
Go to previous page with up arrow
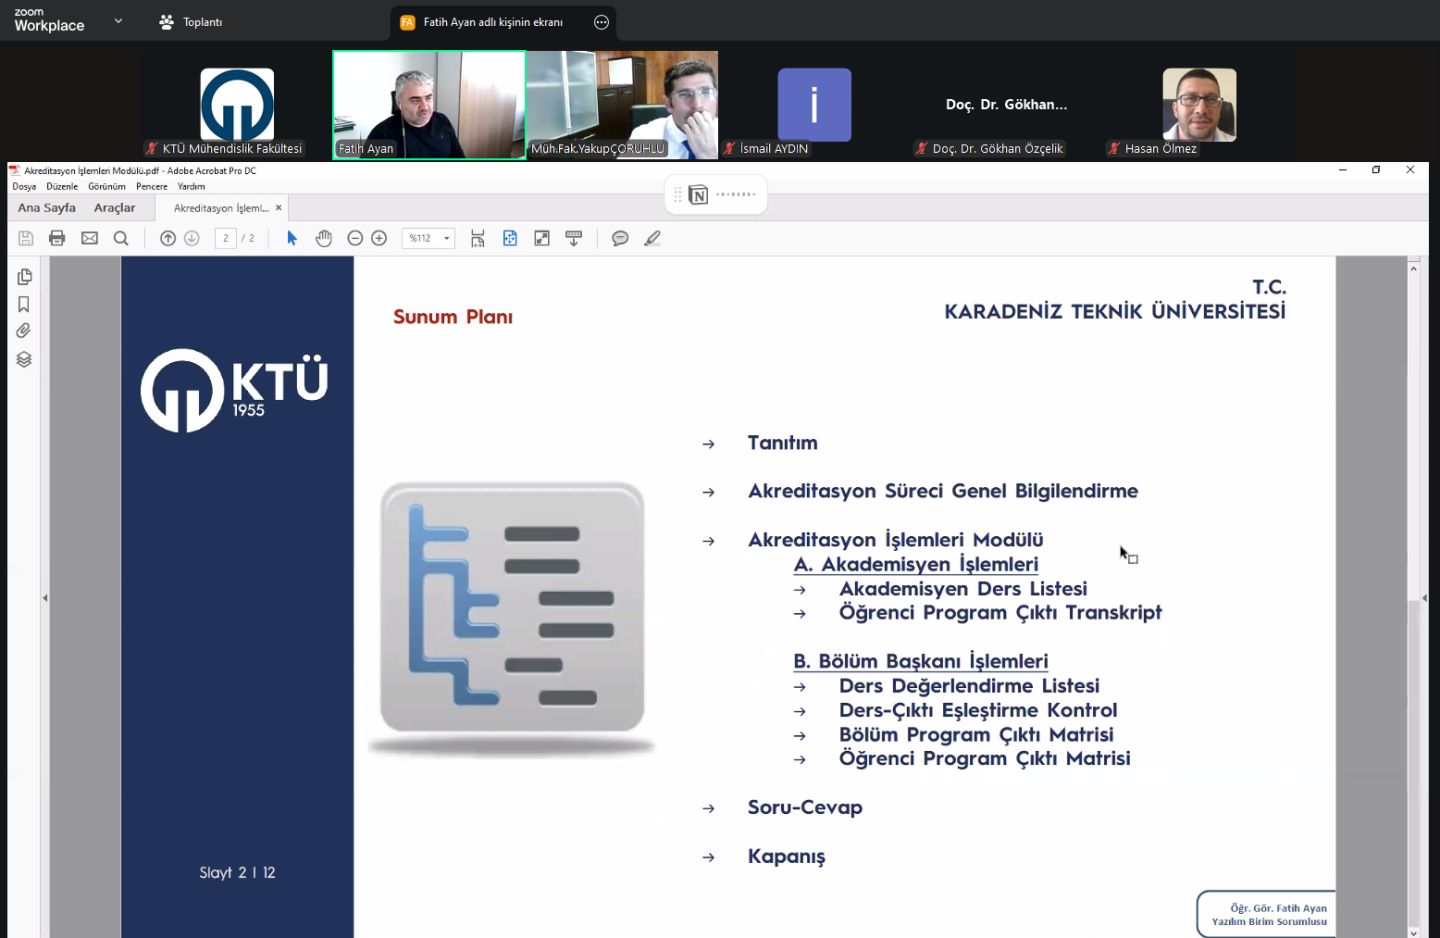click(168, 238)
